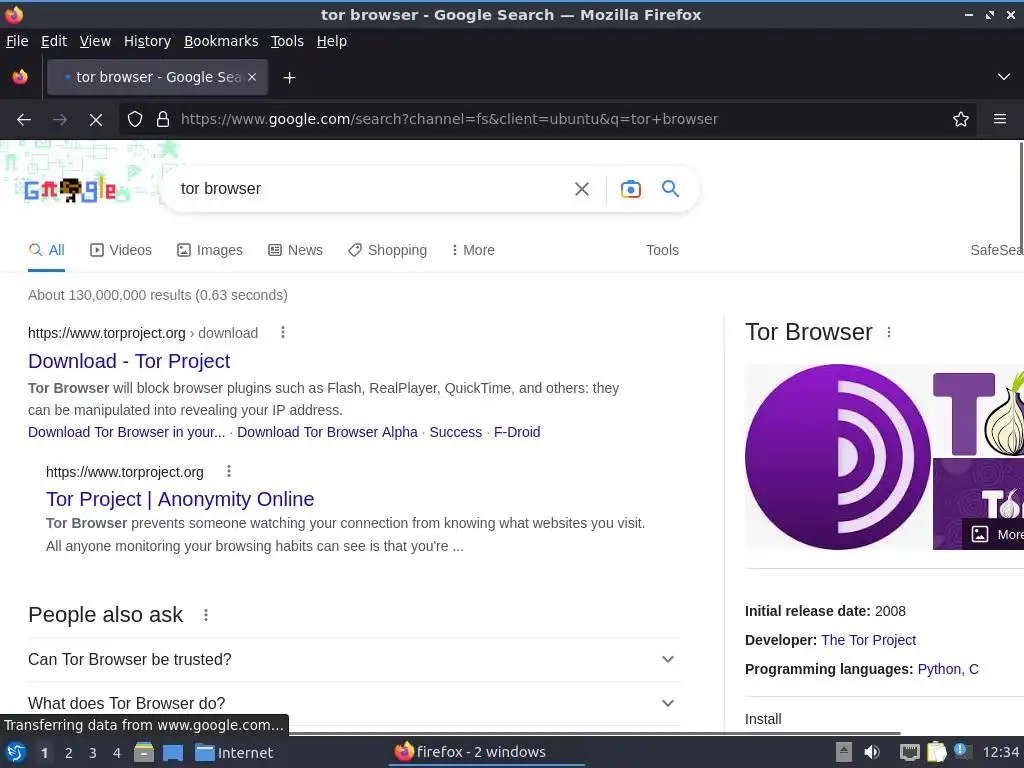Open the tracking protection shield icon
The image size is (1024, 768).
(135, 119)
